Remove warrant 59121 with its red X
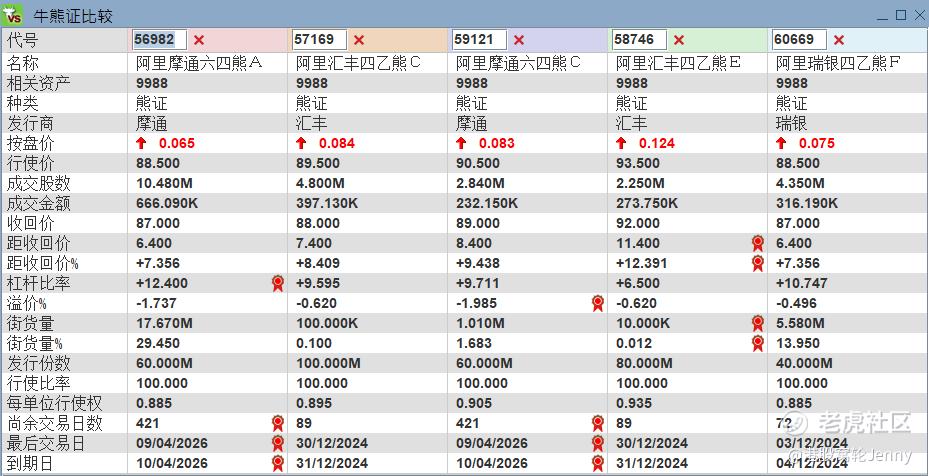This screenshot has width=929, height=476. [x=519, y=40]
